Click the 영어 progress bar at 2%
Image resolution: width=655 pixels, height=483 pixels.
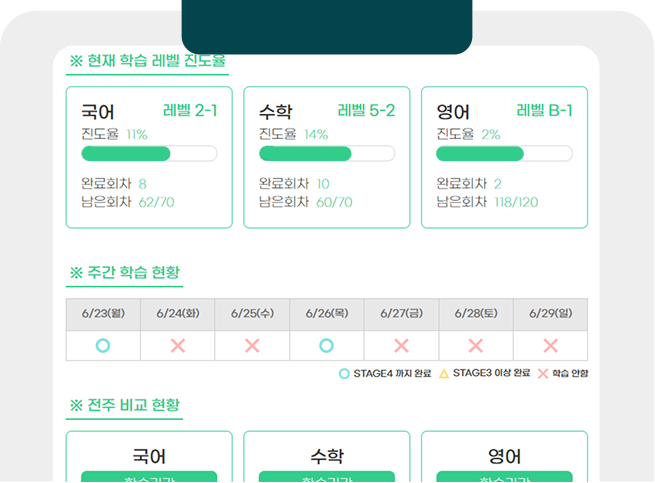point(504,153)
